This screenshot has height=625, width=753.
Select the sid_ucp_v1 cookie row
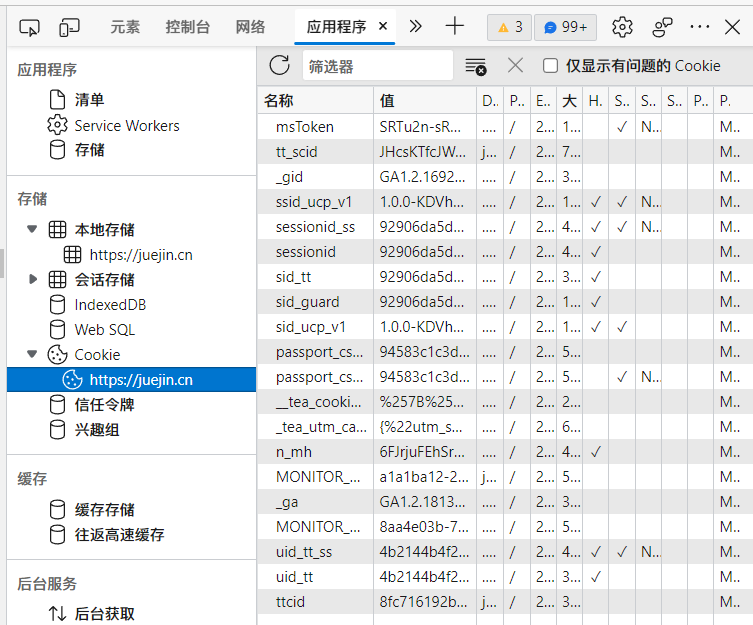click(505, 327)
